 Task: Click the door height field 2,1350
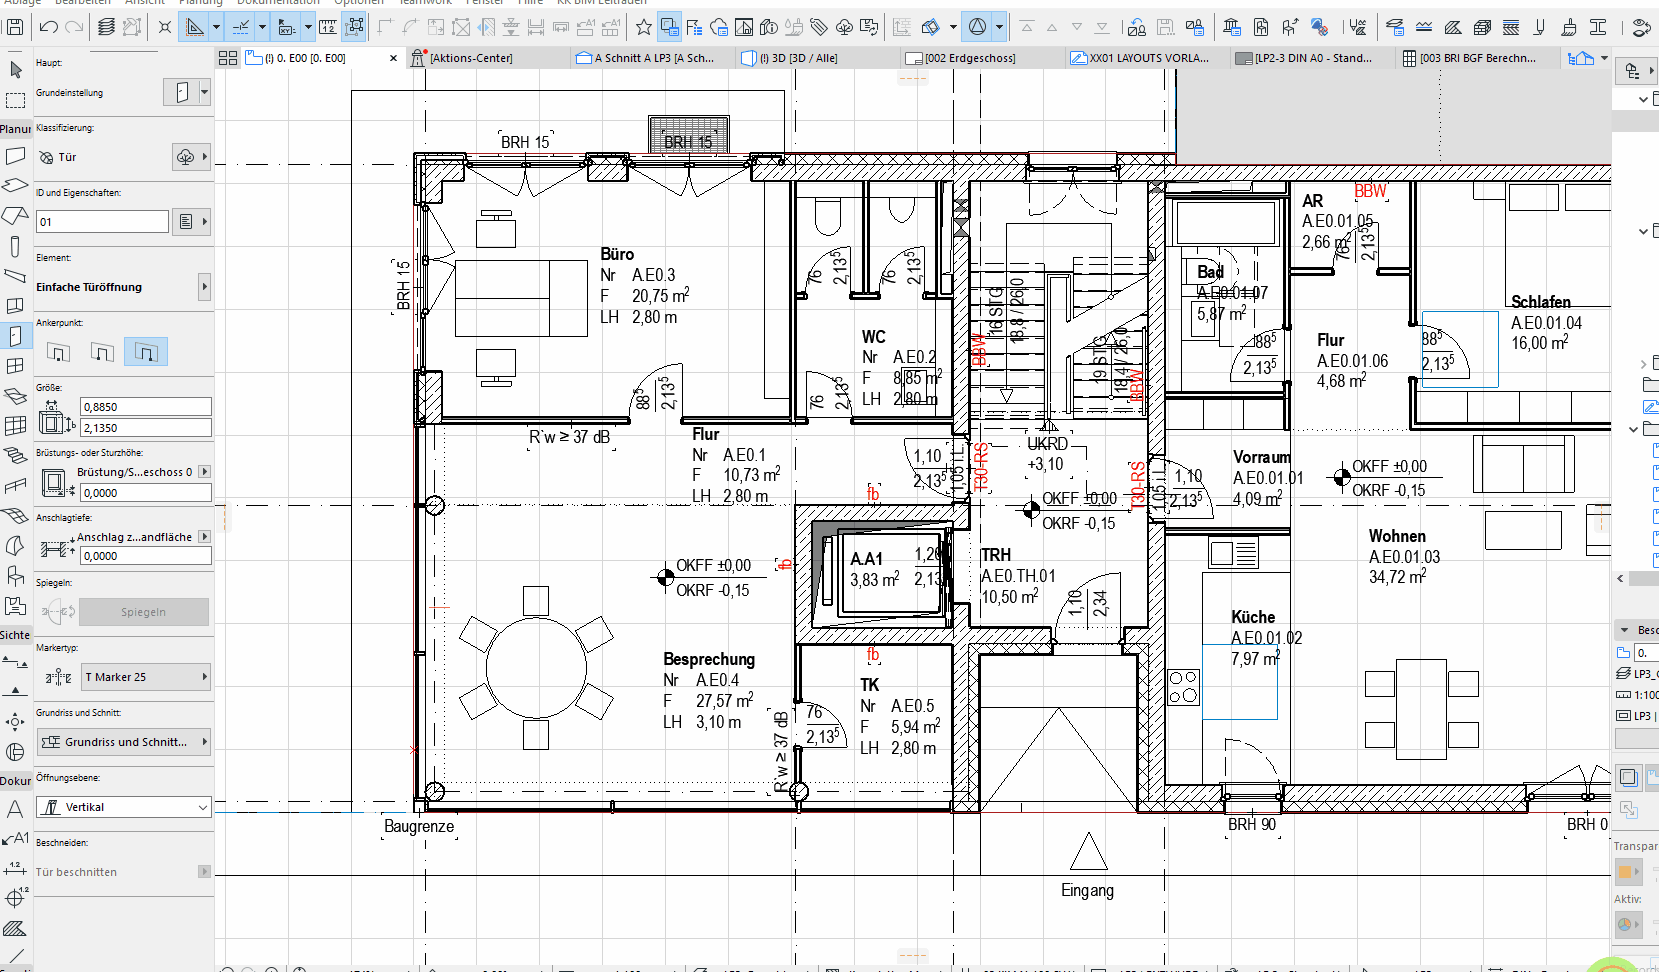(146, 428)
